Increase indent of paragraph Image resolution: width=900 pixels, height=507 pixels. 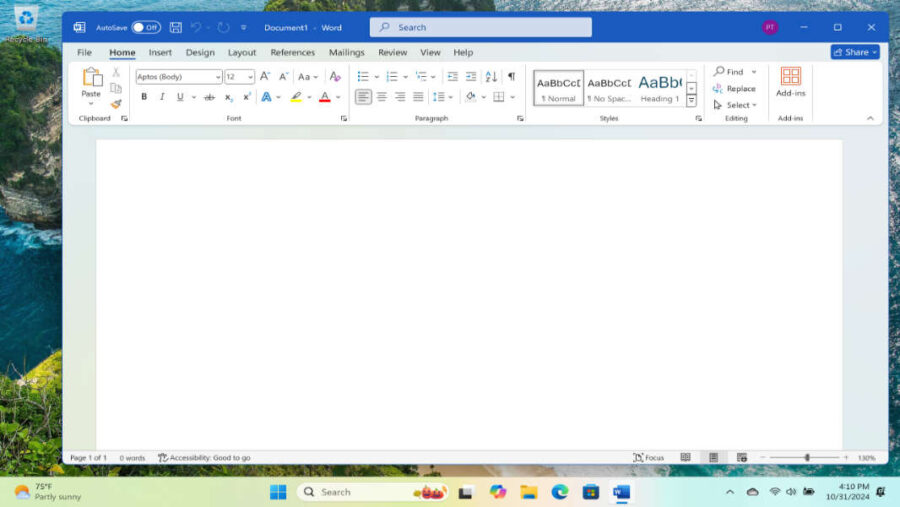coord(470,76)
